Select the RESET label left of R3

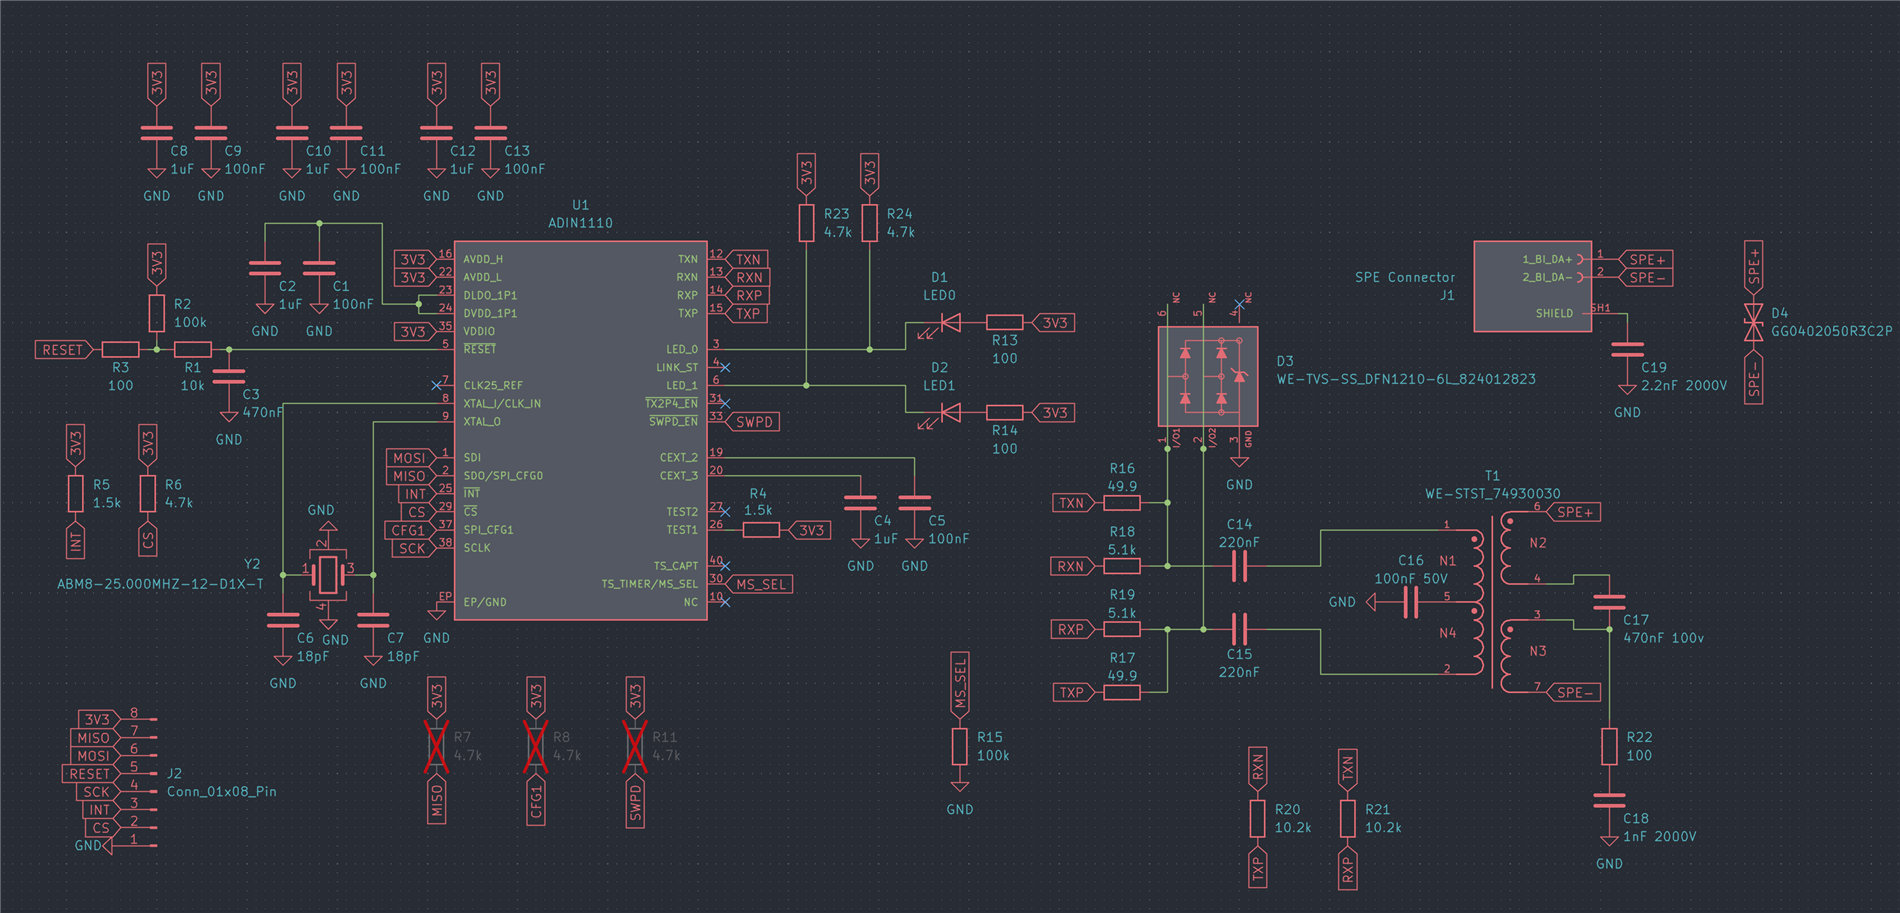pos(64,350)
